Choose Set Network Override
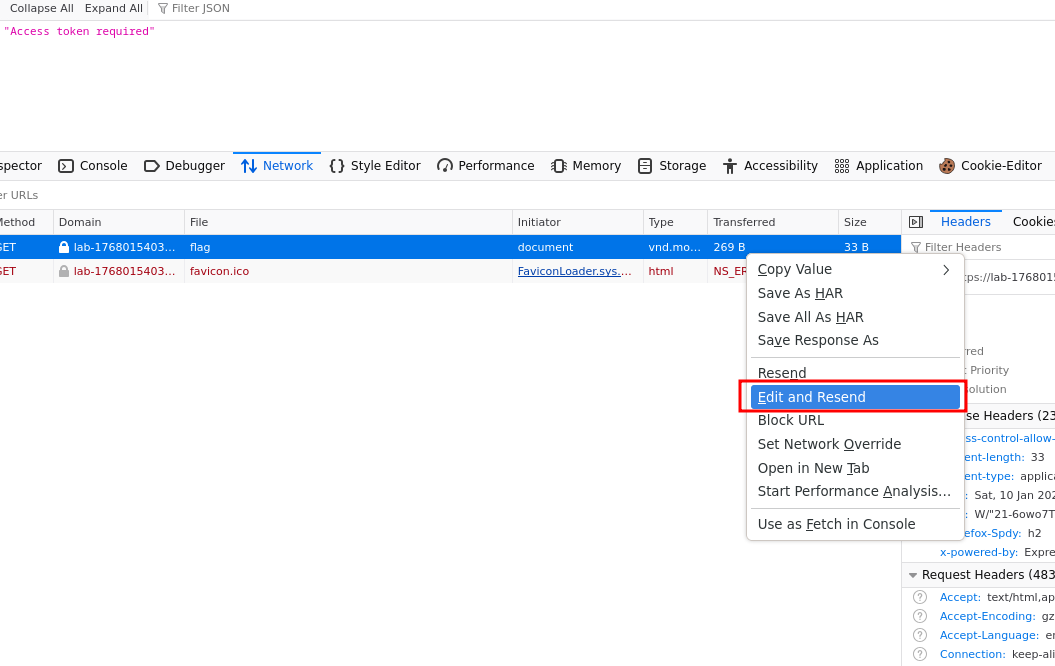Image resolution: width=1055 pixels, height=666 pixels. (855, 444)
